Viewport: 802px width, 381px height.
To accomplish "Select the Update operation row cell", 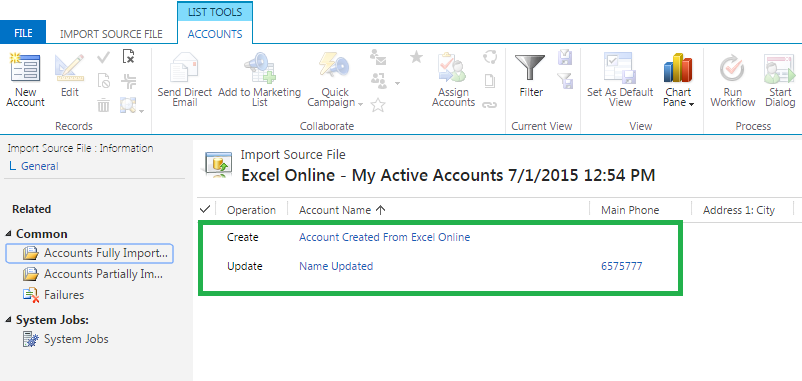I will click(x=244, y=266).
